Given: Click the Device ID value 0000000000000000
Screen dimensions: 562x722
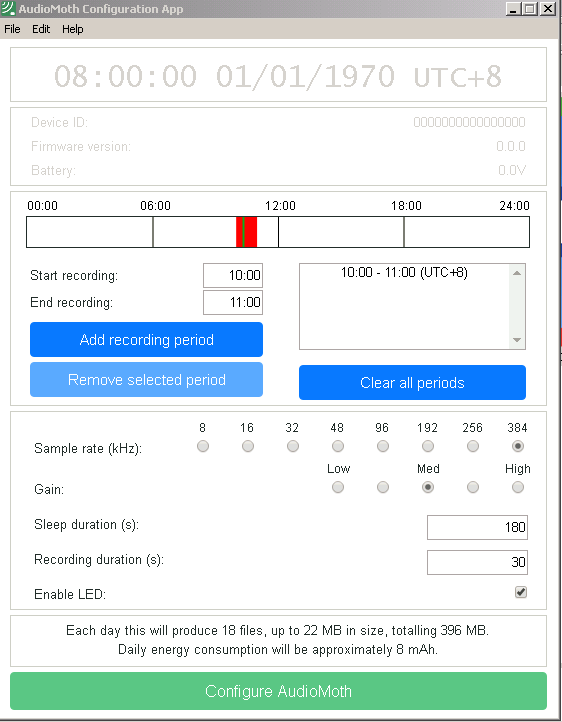Looking at the screenshot, I should pyautogui.click(x=469, y=122).
